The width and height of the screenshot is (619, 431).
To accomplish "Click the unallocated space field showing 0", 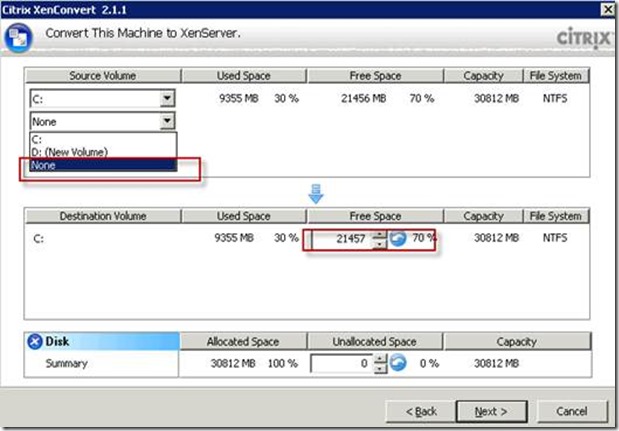I will tap(342, 363).
